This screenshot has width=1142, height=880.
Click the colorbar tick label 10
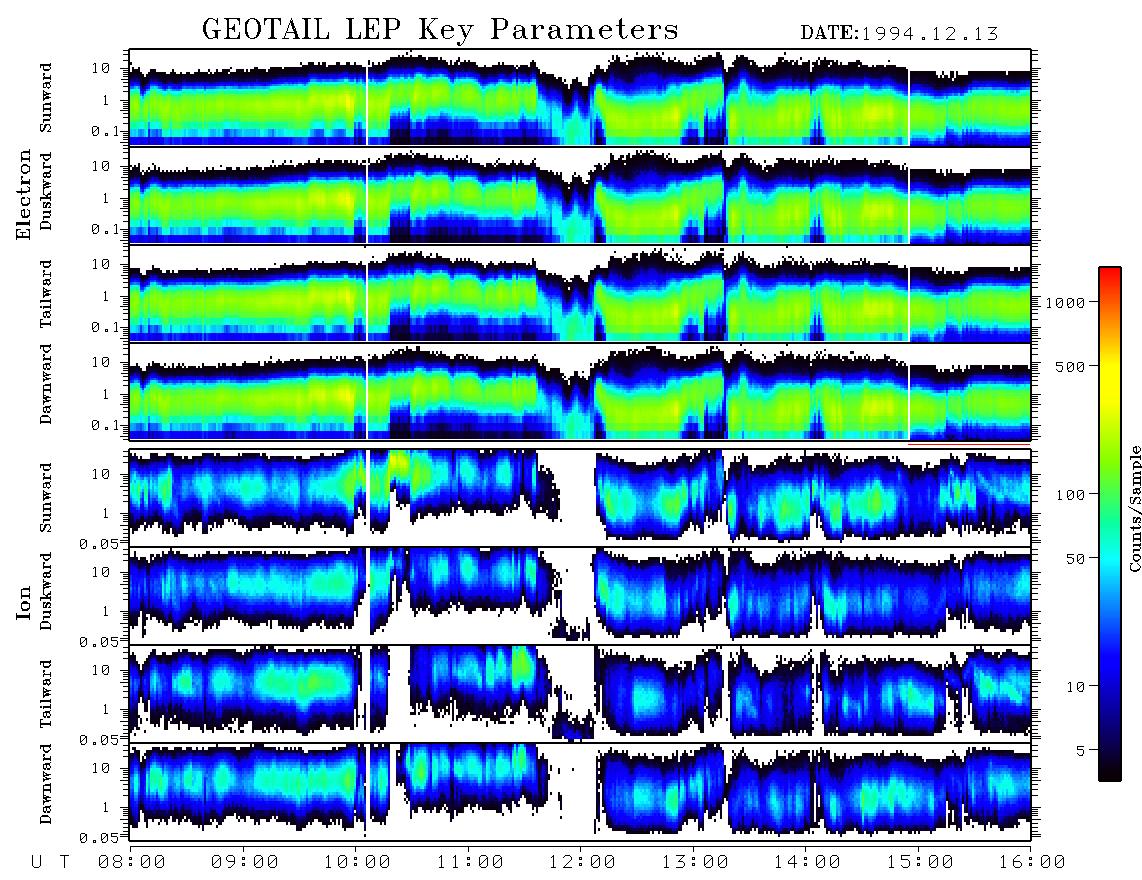coord(1076,686)
